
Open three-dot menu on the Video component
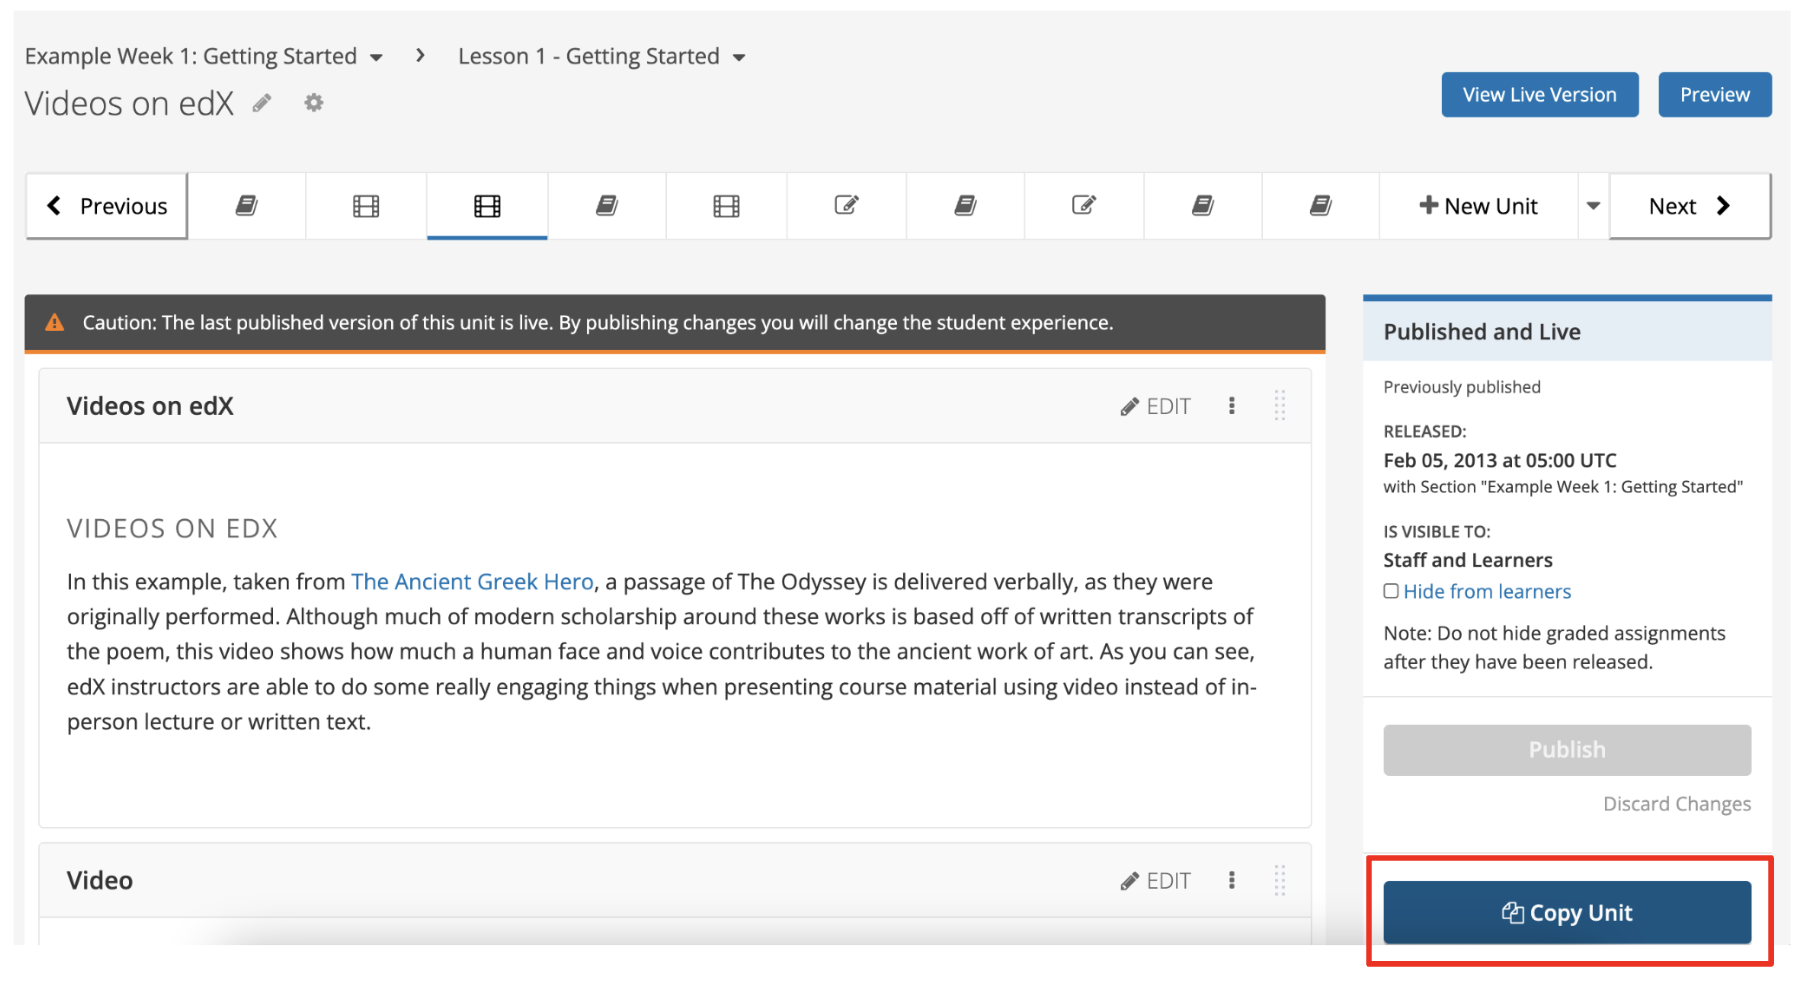point(1231,880)
